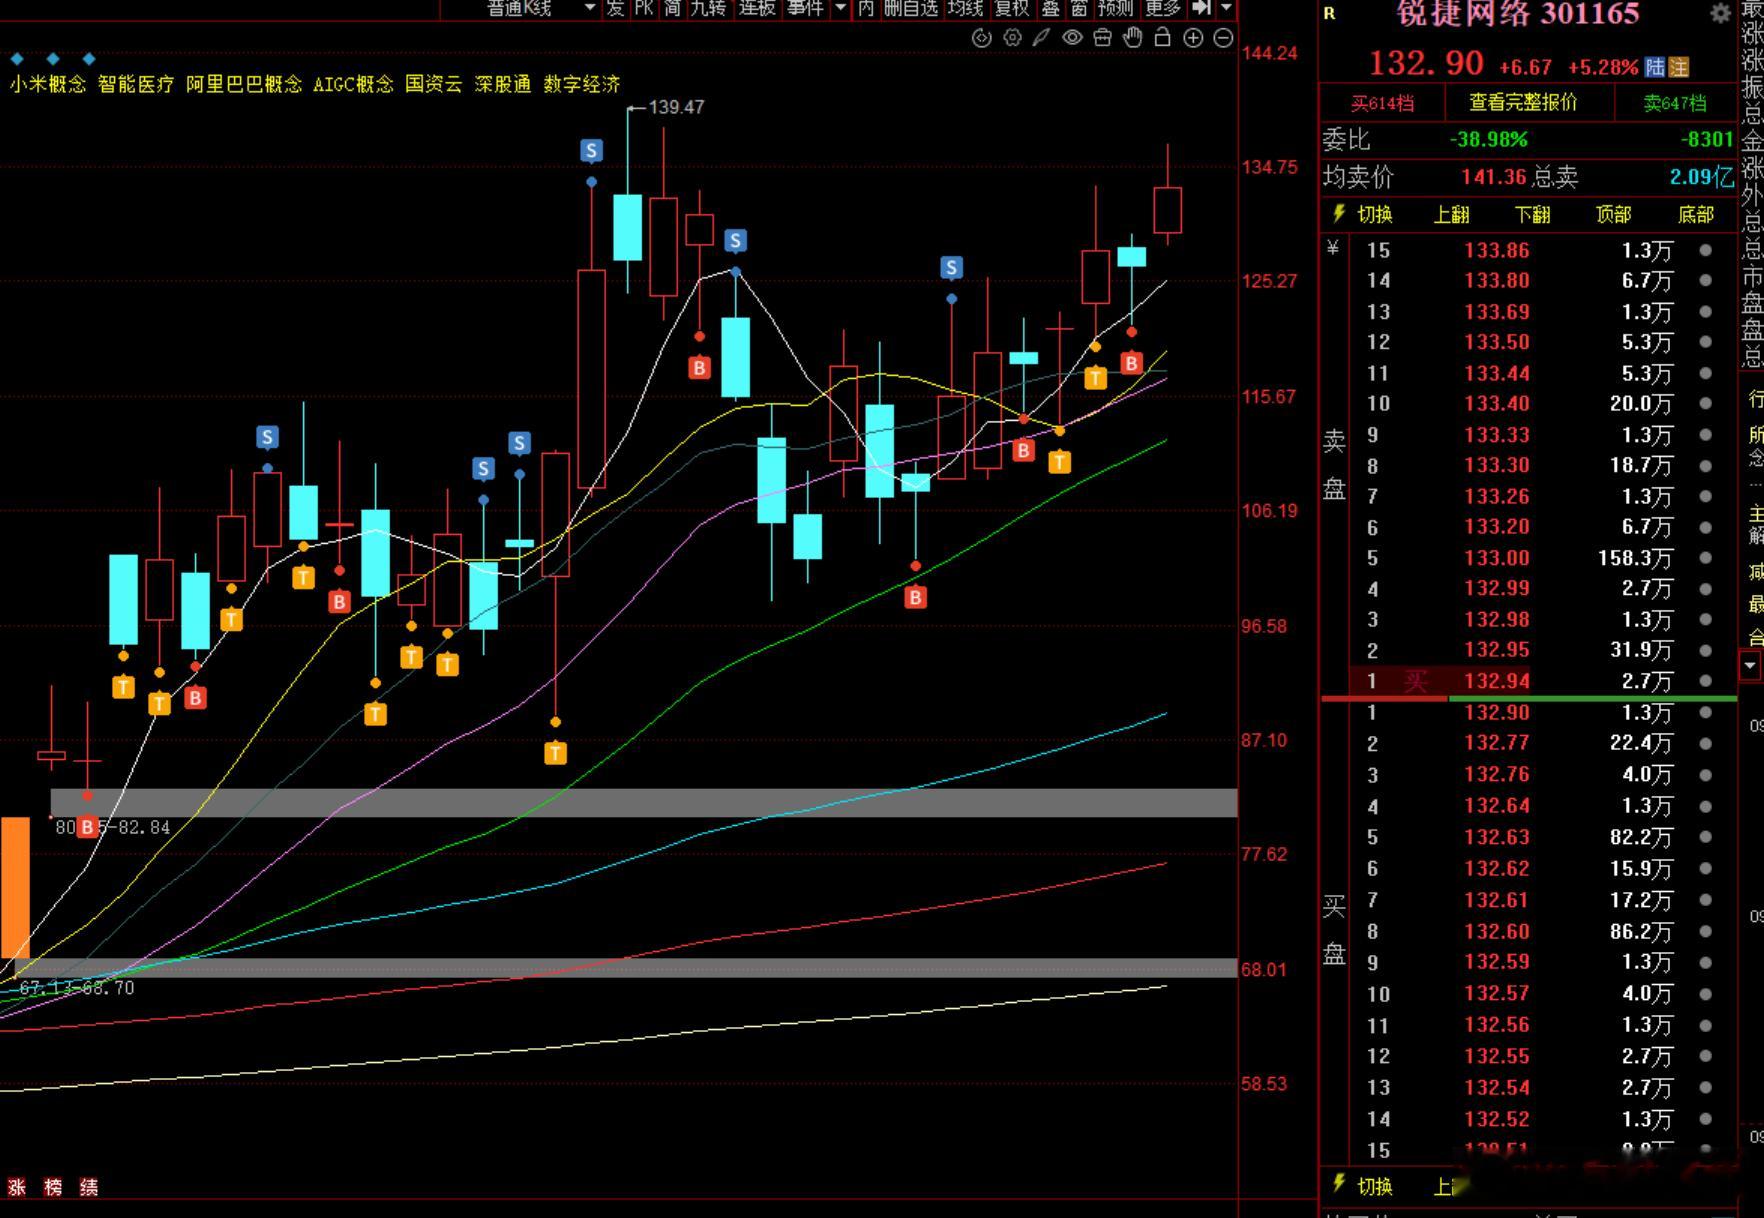Click 下翻 to page down order book
Image resolution: width=1764 pixels, height=1218 pixels.
1532,214
